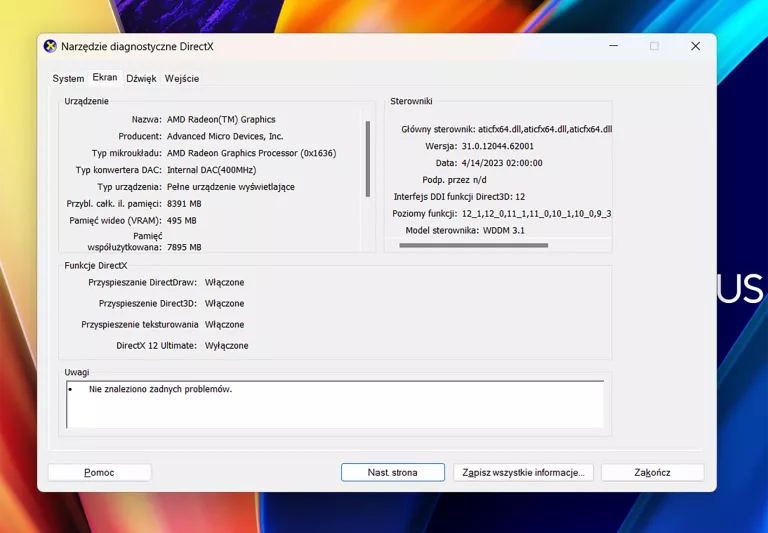Viewport: 768px width, 533px height.
Task: Click the value Advanced Micro Devices, Inc.
Action: tap(225, 136)
